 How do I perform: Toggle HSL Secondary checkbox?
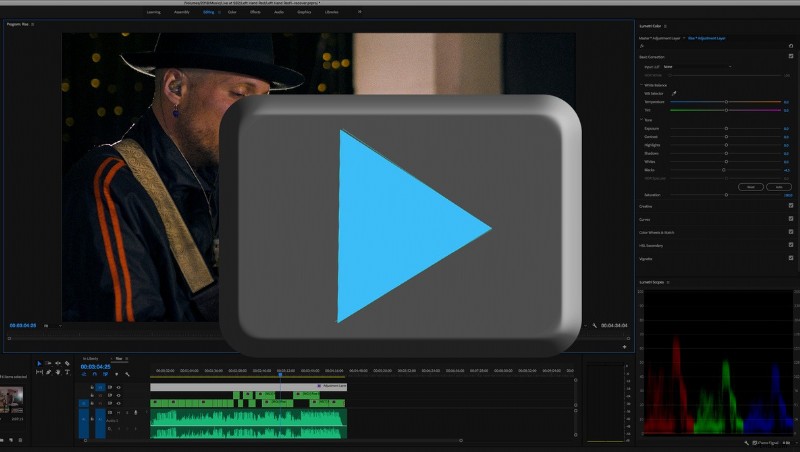pos(791,245)
